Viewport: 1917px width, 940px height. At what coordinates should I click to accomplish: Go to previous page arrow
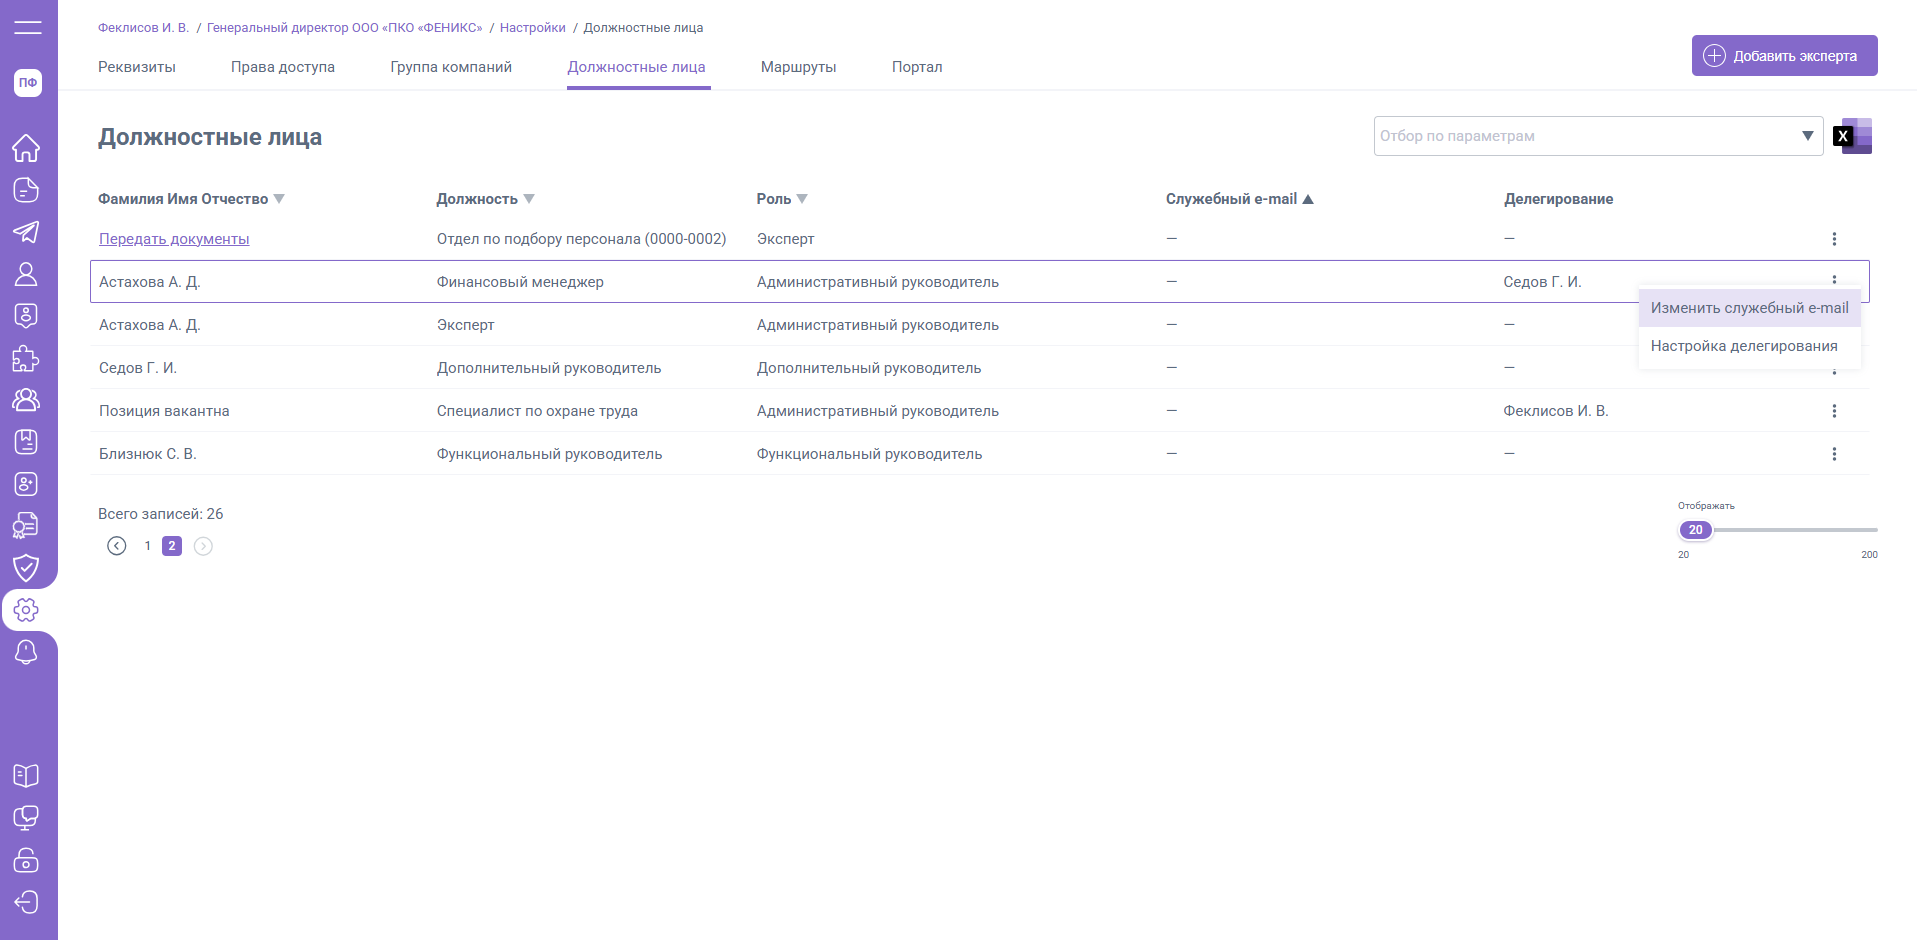117,546
